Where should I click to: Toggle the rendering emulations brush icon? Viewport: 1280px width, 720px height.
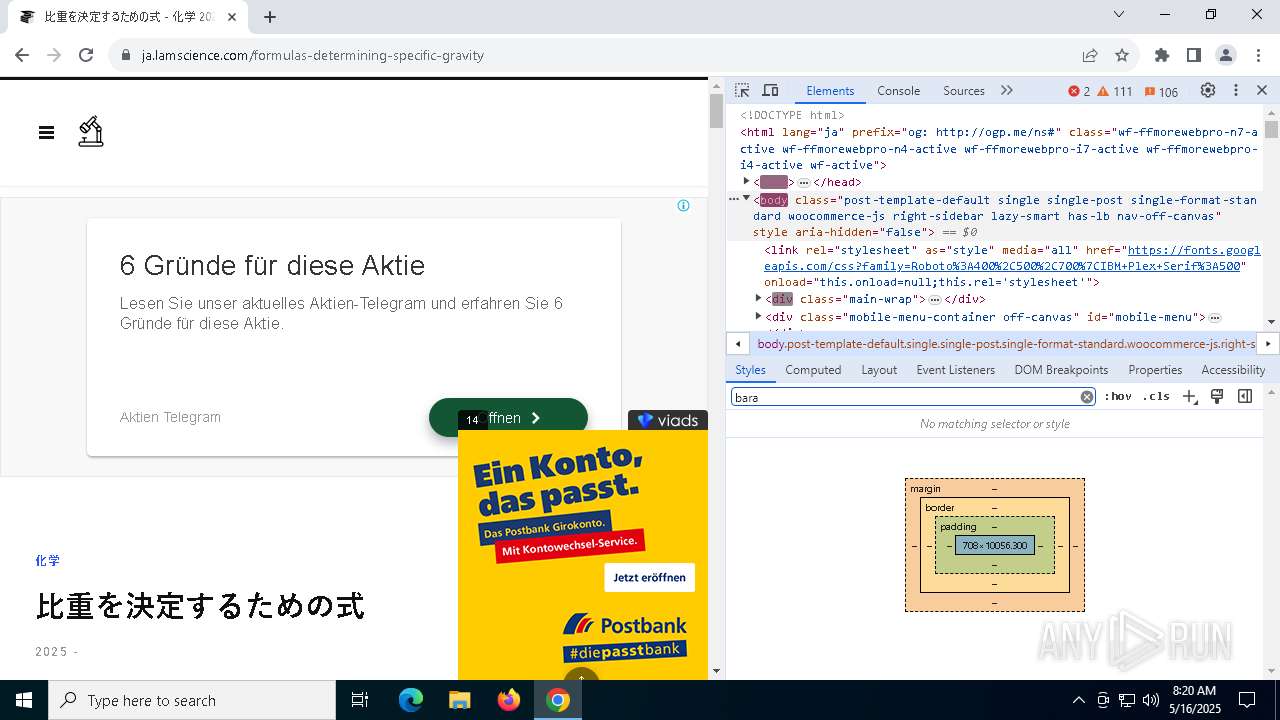pos(1217,397)
